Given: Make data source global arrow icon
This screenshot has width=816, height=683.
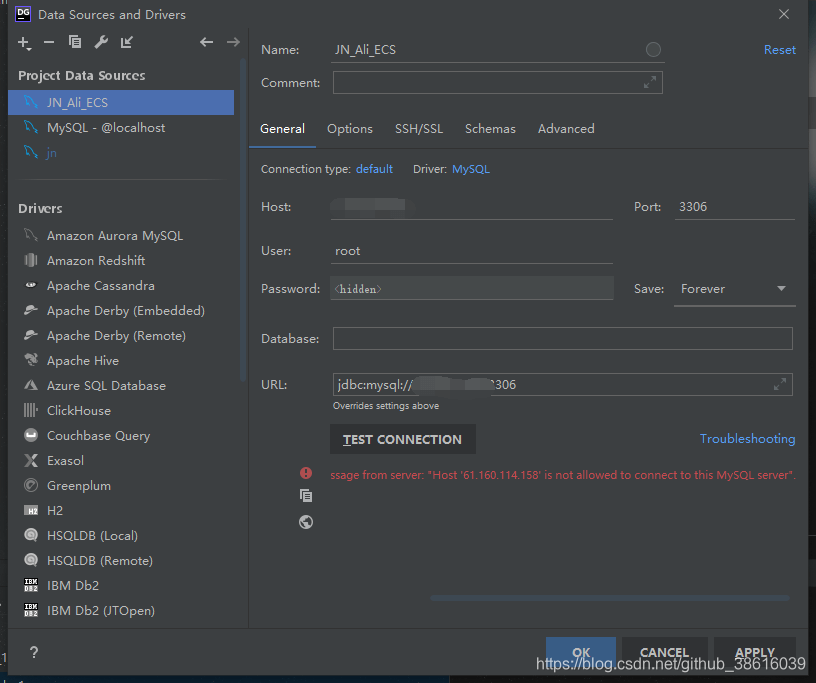Looking at the screenshot, I should tap(127, 42).
